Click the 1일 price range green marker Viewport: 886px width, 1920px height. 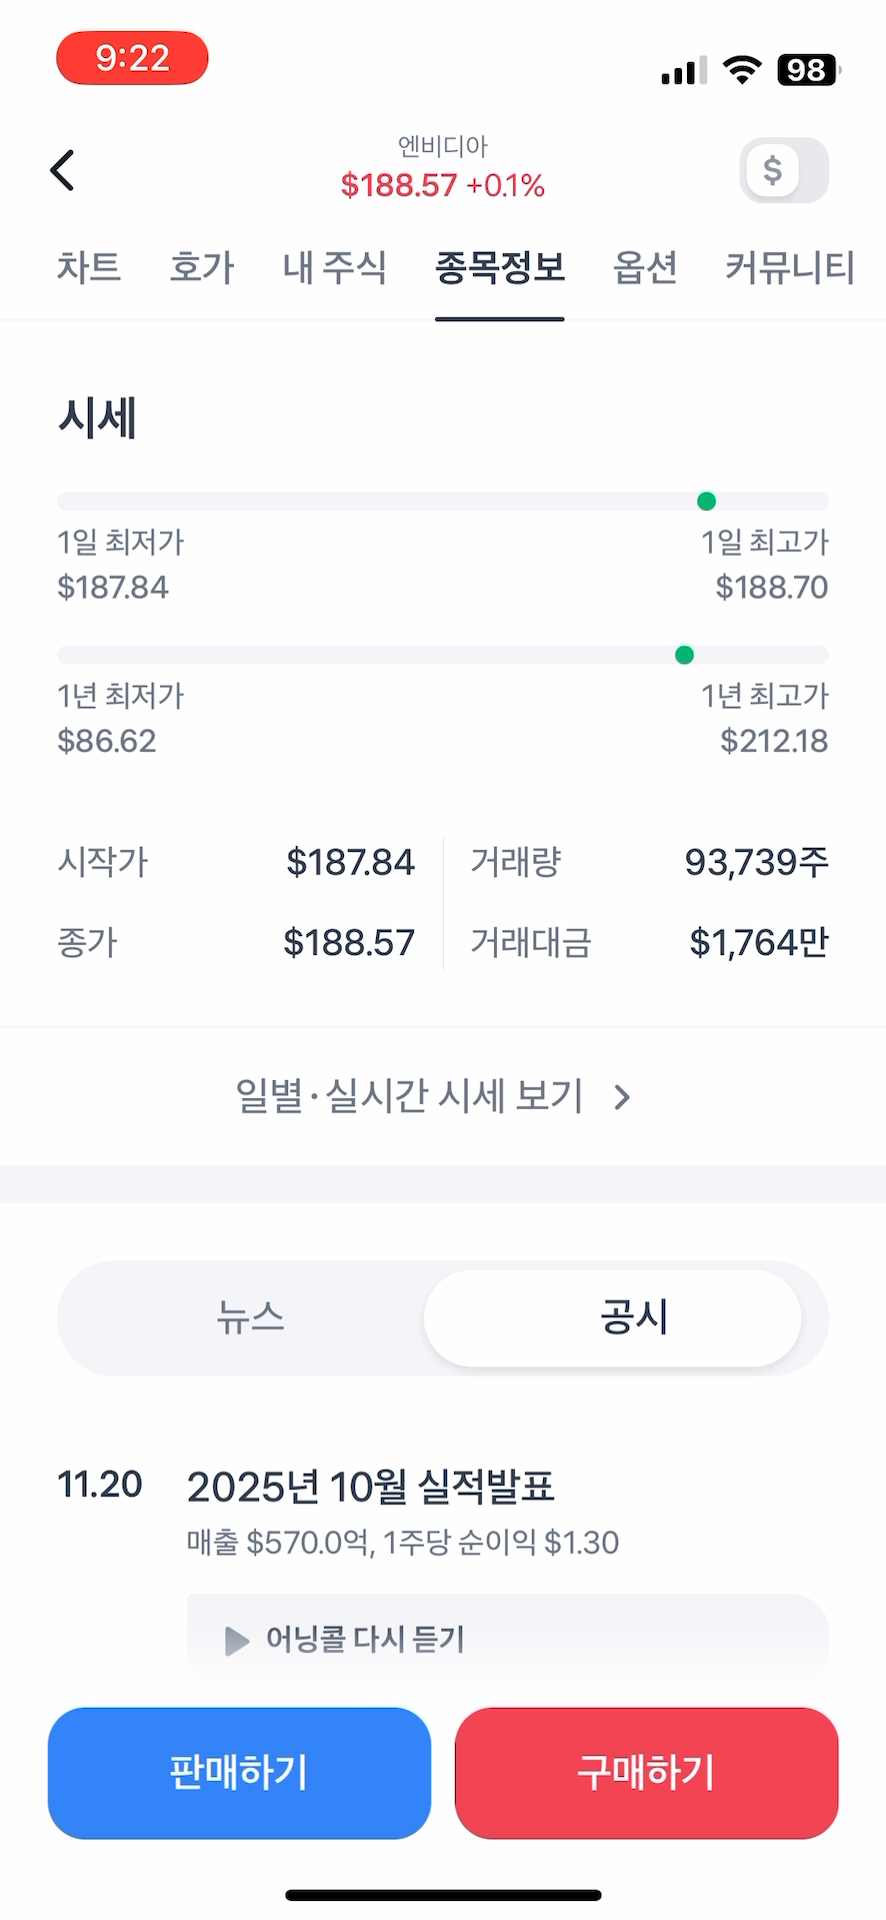(x=706, y=501)
